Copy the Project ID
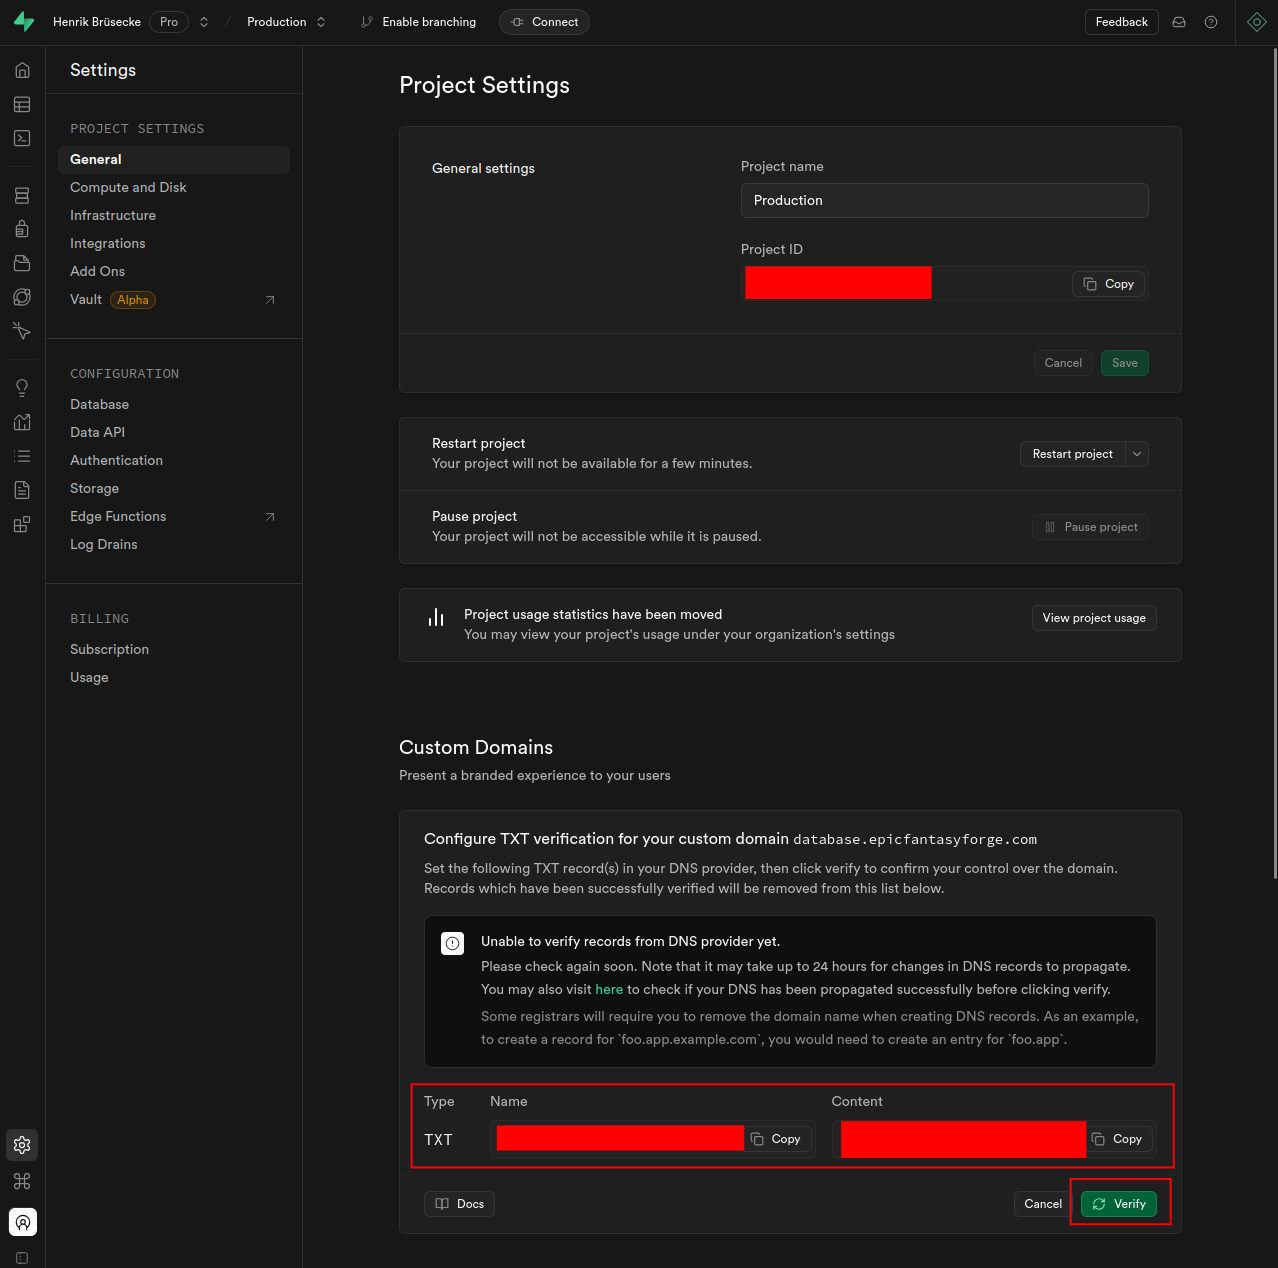Screen dimensions: 1278x1268 (1109, 284)
